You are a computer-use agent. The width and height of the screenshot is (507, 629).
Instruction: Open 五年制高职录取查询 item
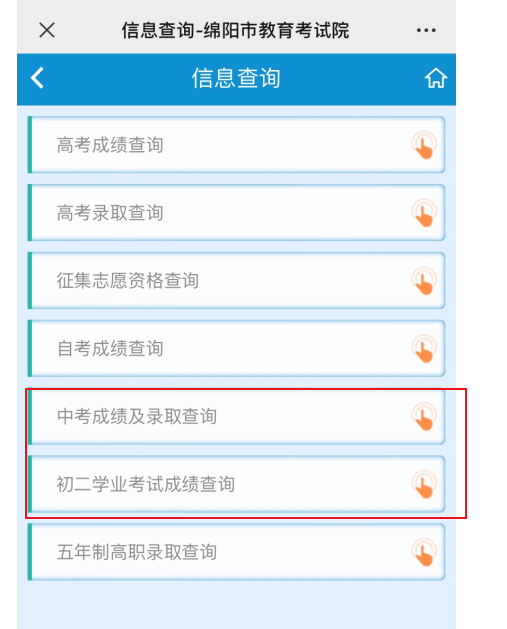236,552
